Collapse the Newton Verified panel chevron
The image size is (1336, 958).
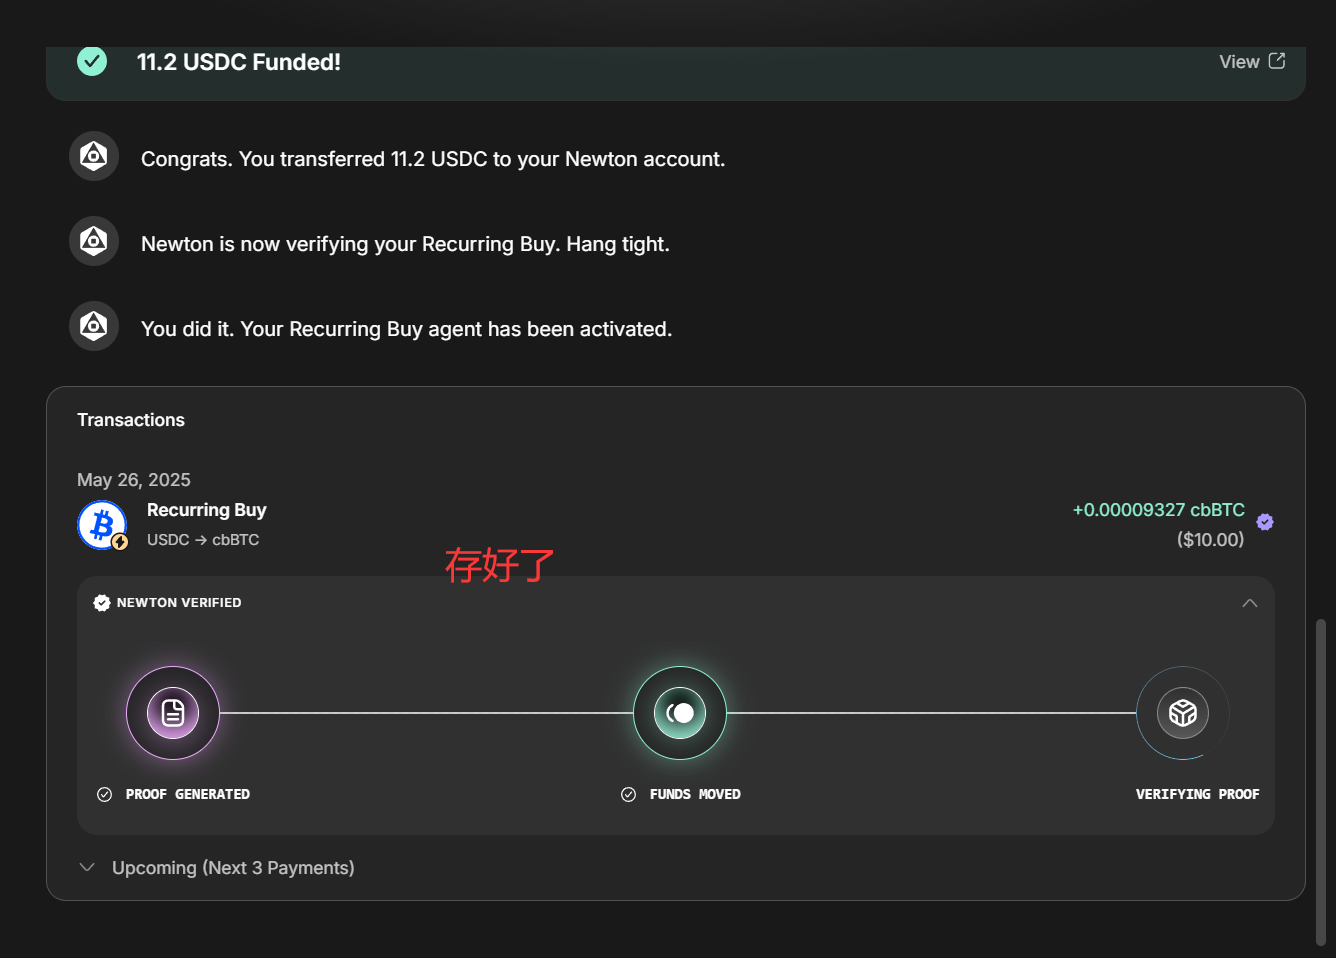[1250, 603]
